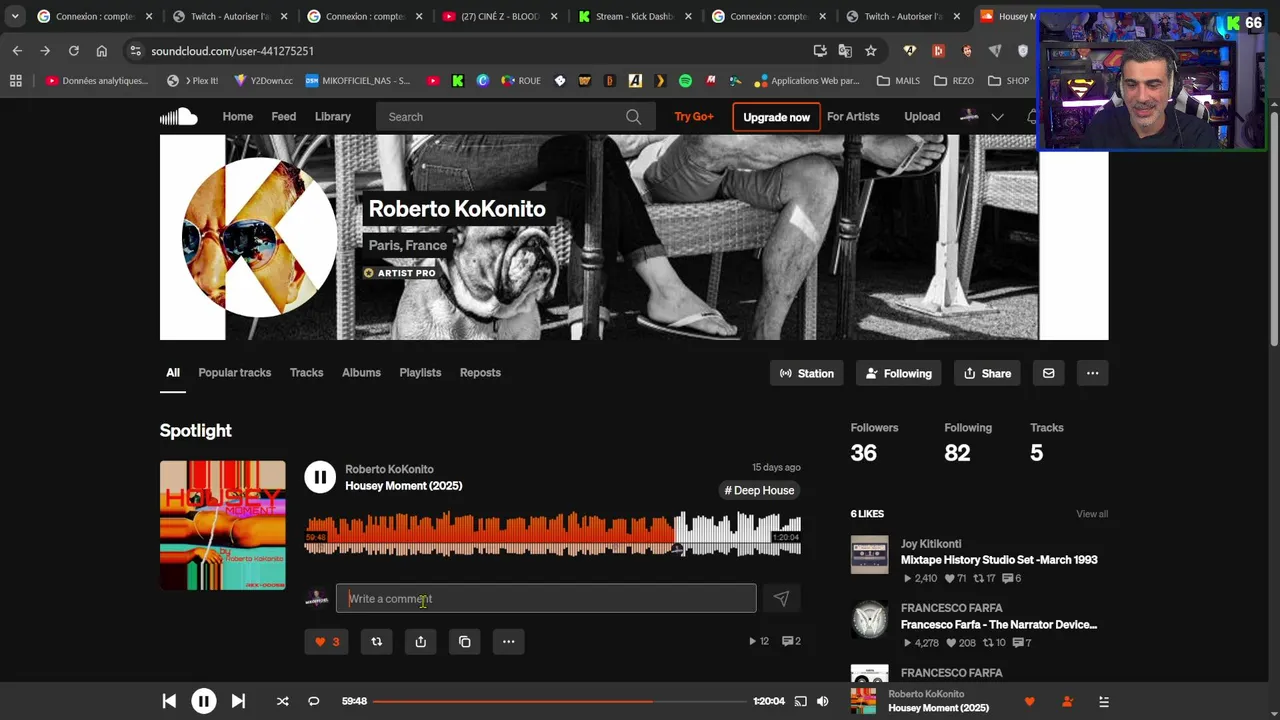Open the browser tab list dropdown
This screenshot has height=720, width=1280.
(x=14, y=16)
